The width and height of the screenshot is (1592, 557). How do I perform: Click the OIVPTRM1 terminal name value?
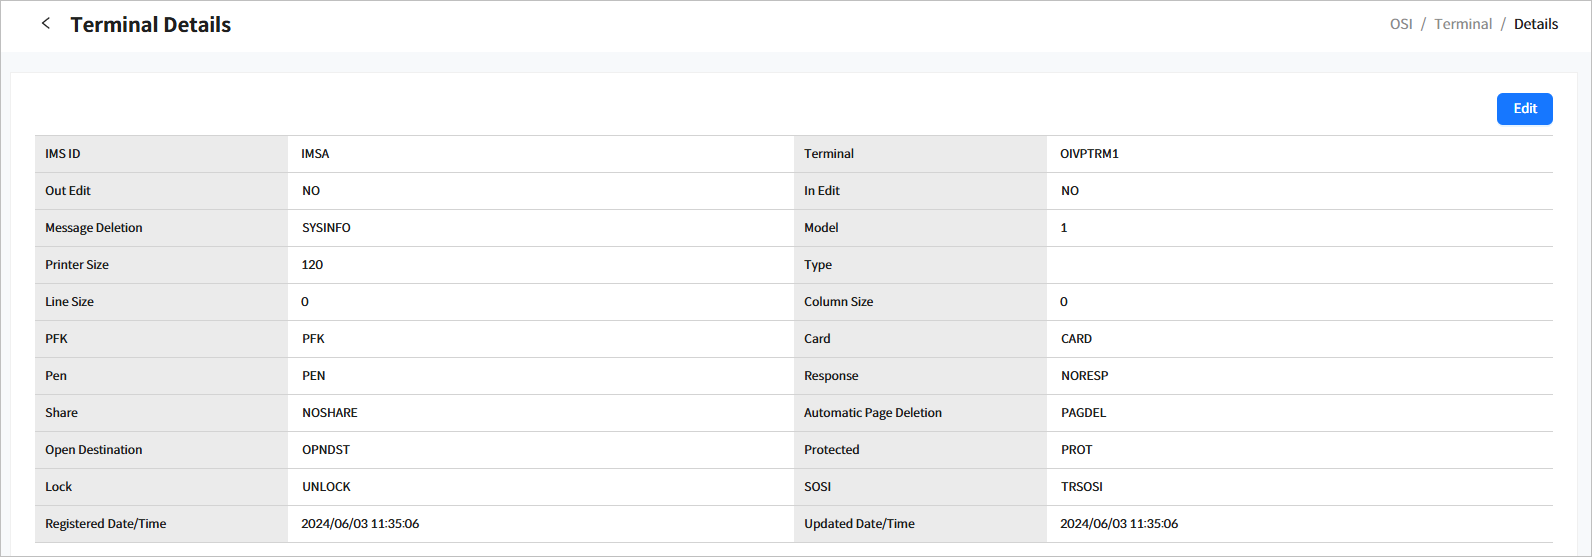pos(1089,154)
